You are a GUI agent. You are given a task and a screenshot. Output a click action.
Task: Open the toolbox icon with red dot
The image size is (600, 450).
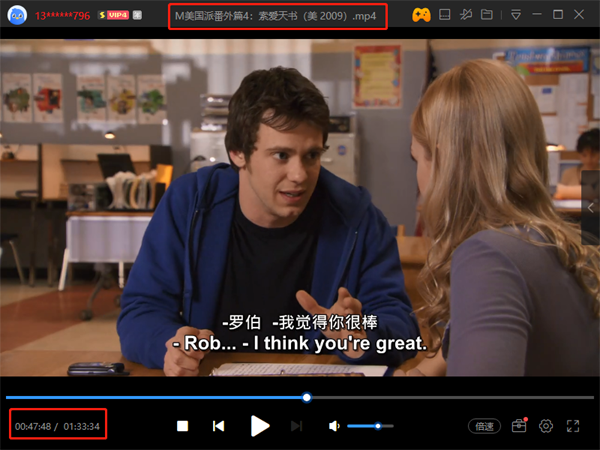[x=518, y=426]
